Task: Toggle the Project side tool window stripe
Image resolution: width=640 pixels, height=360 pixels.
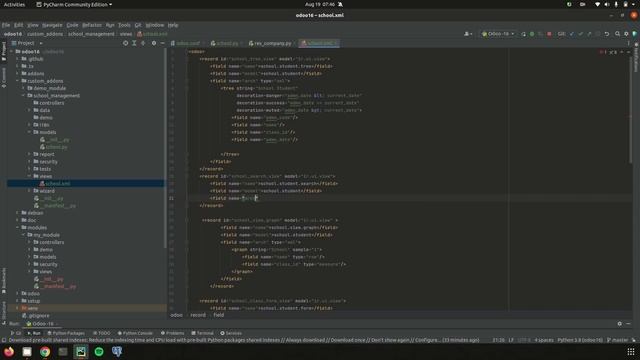Action: 4,51
